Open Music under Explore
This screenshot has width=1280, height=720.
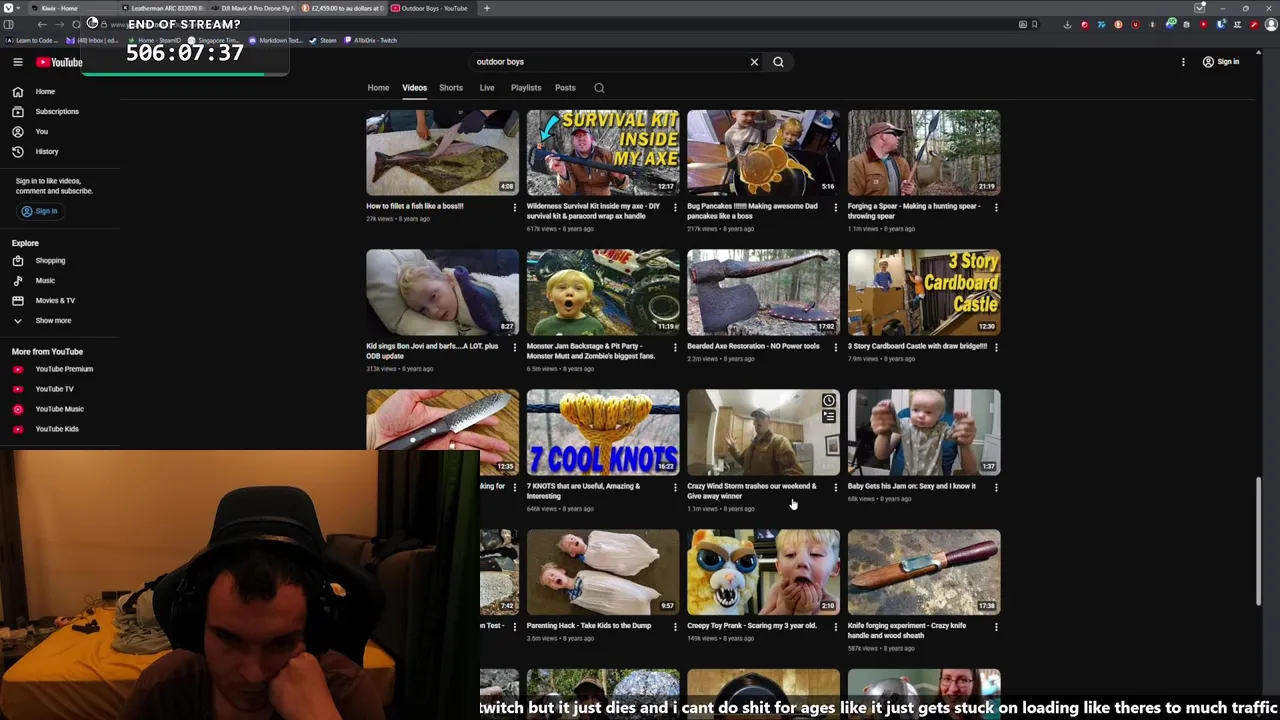(45, 281)
